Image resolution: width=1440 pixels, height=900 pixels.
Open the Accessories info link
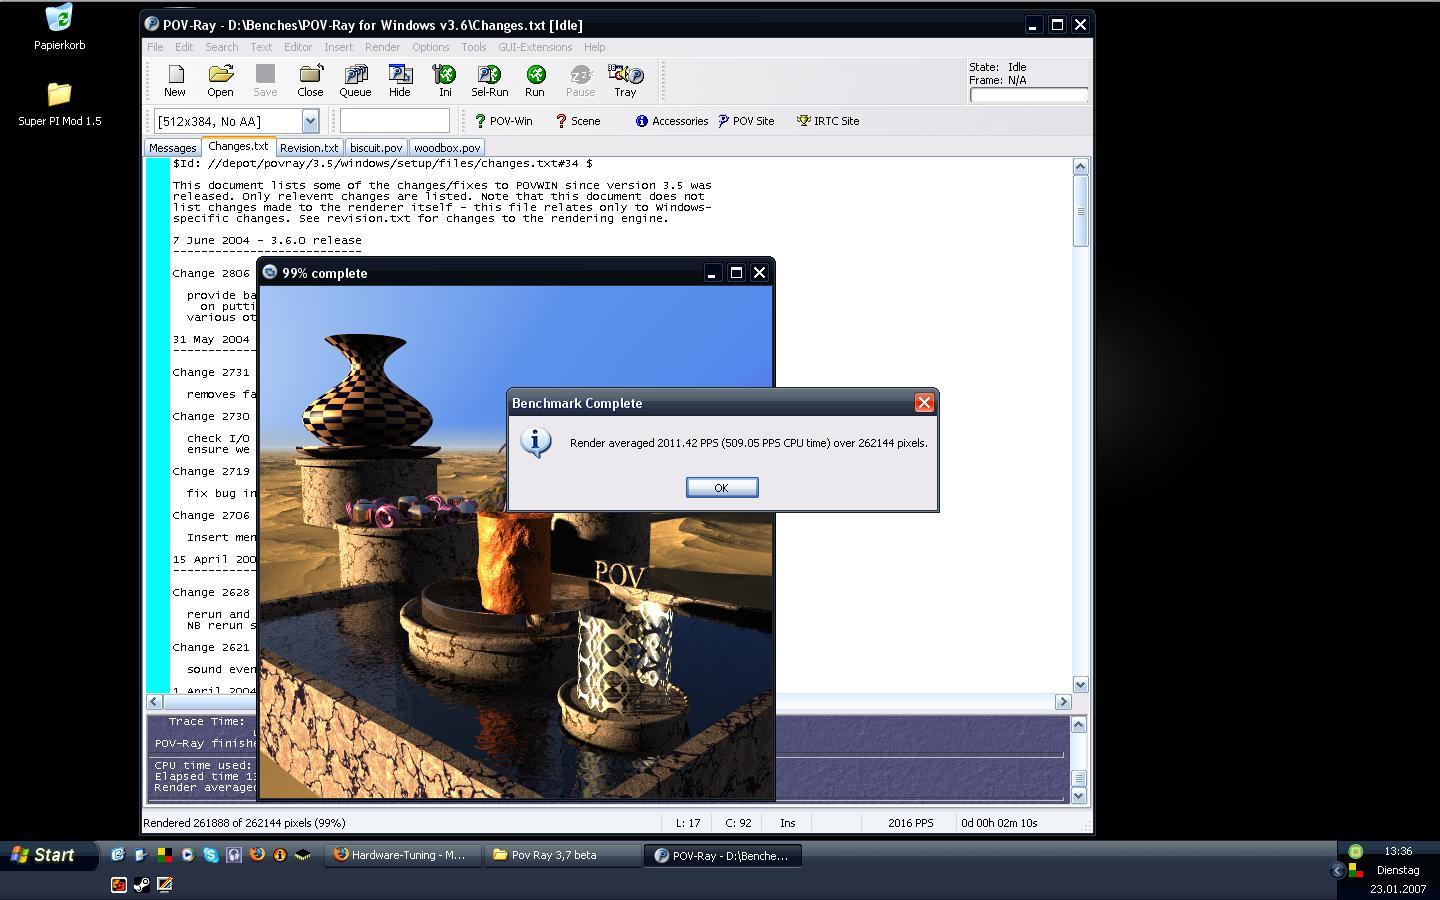(671, 121)
